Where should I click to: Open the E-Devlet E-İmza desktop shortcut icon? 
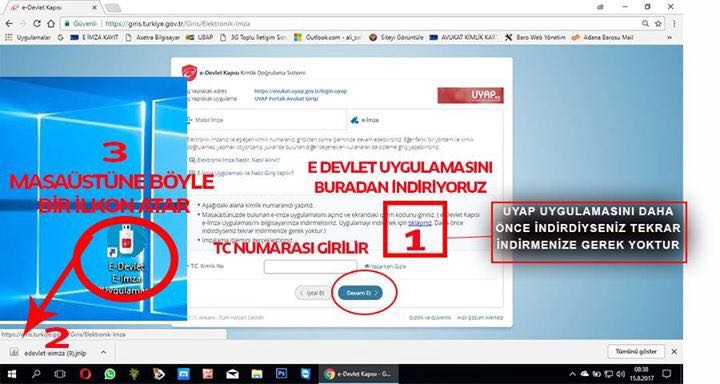[x=126, y=260]
